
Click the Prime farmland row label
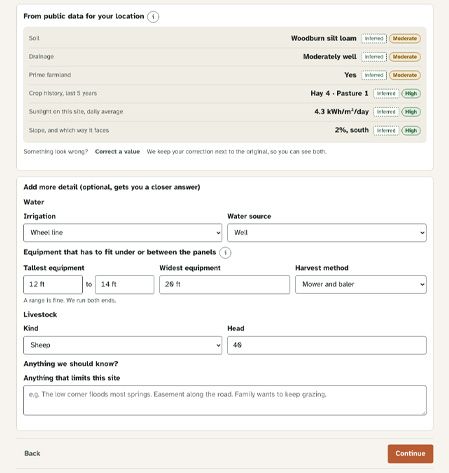point(50,75)
